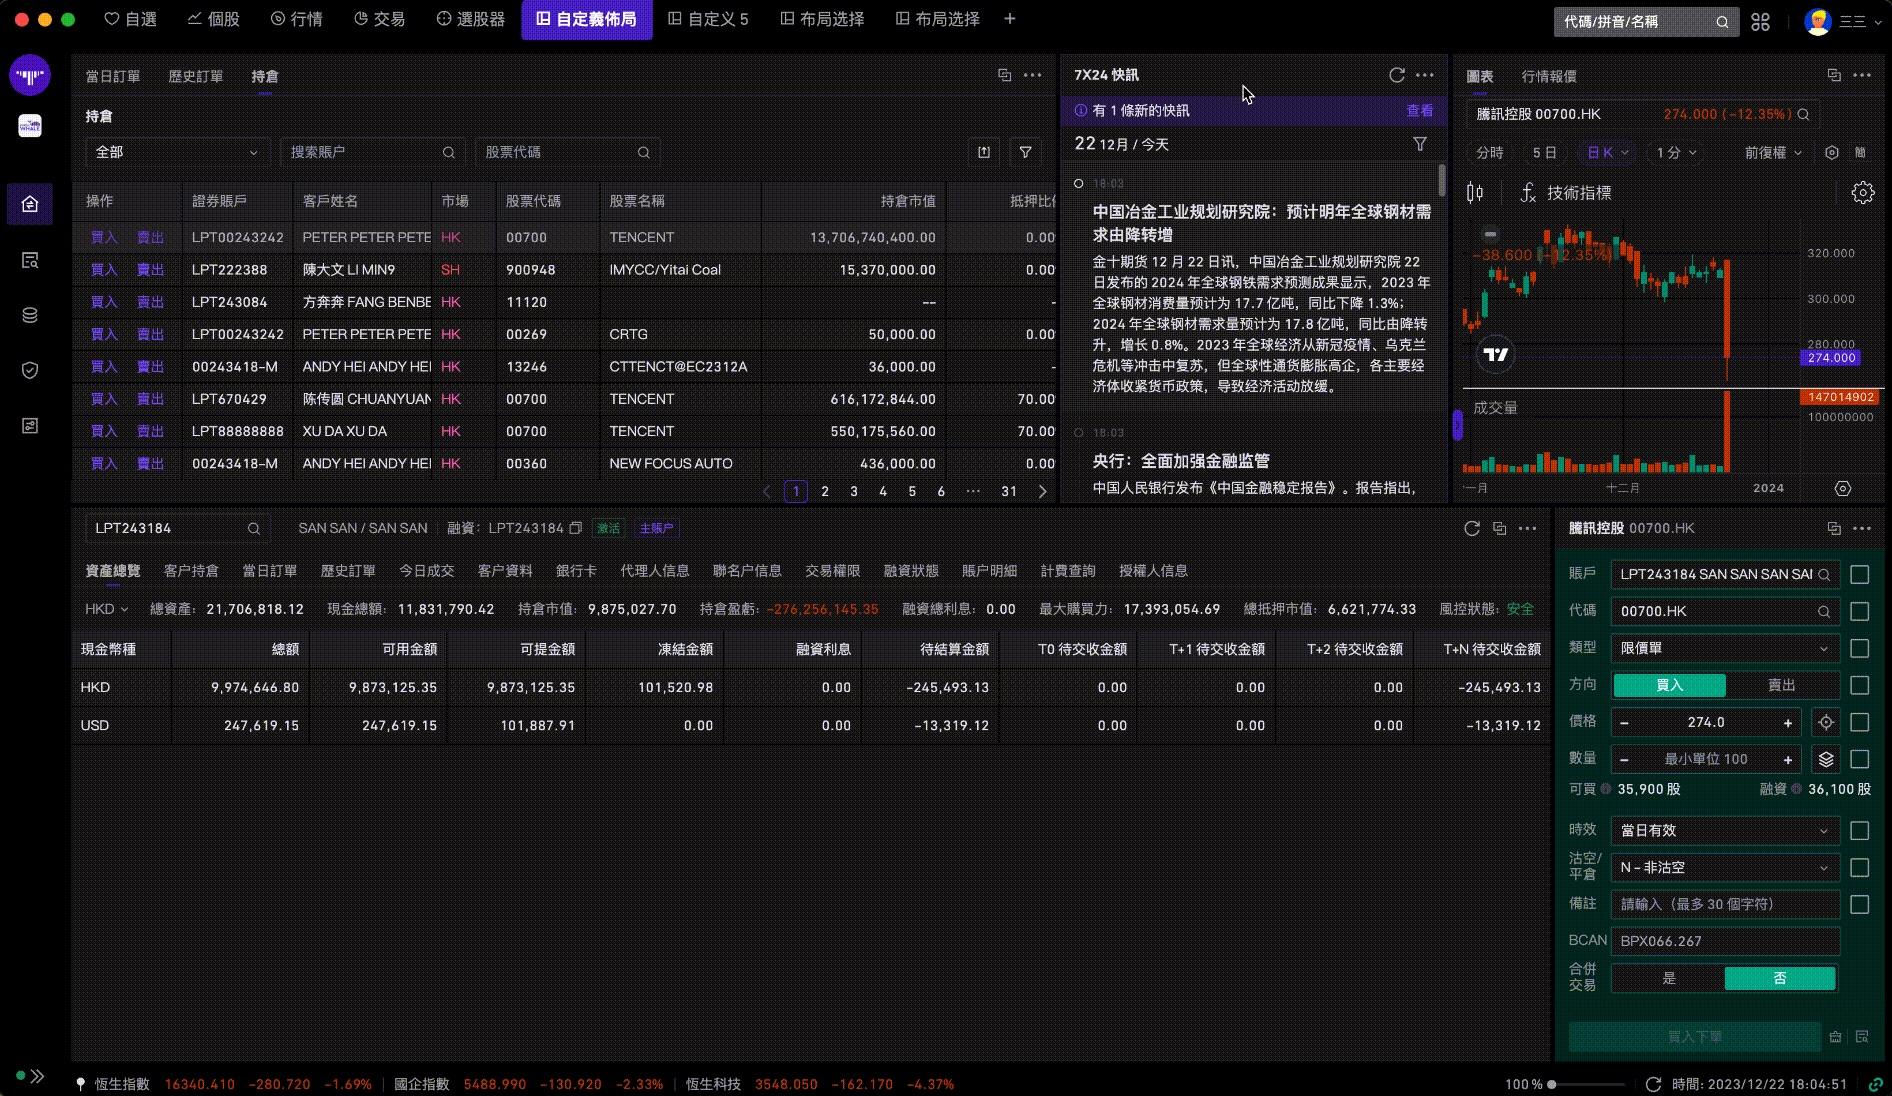This screenshot has height=1096, width=1892.
Task: Select 是 for 合併交易
Action: pos(1669,978)
